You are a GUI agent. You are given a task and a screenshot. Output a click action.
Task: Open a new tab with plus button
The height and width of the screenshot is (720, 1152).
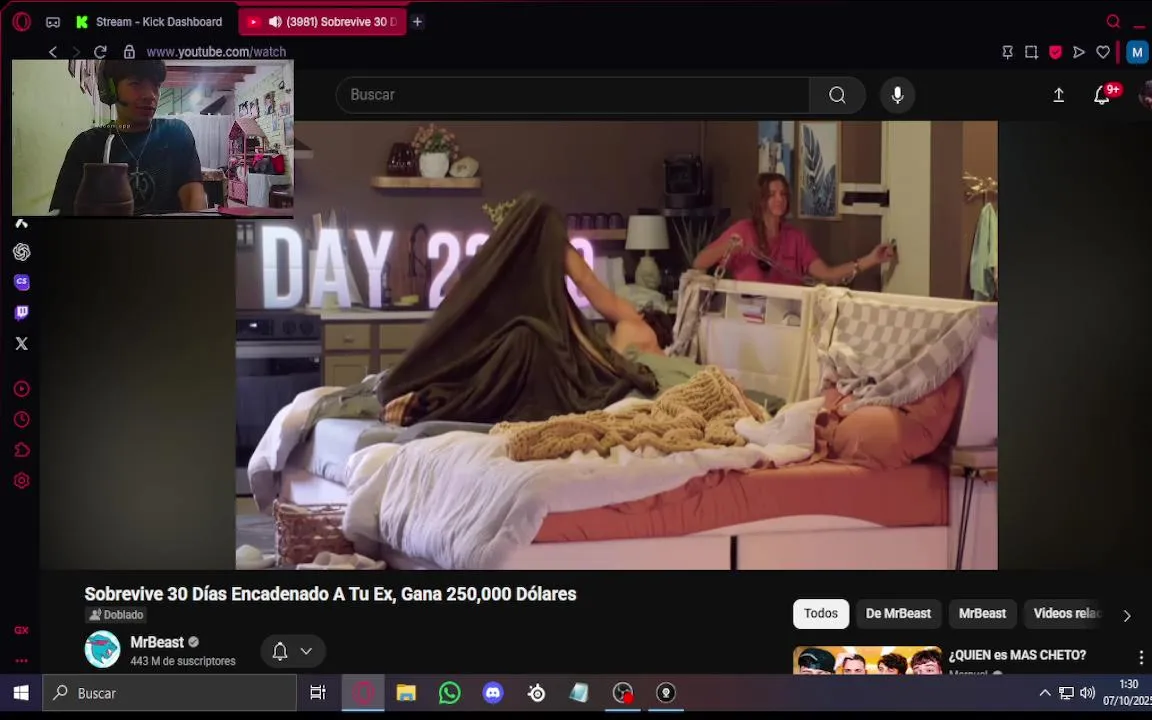(x=417, y=22)
